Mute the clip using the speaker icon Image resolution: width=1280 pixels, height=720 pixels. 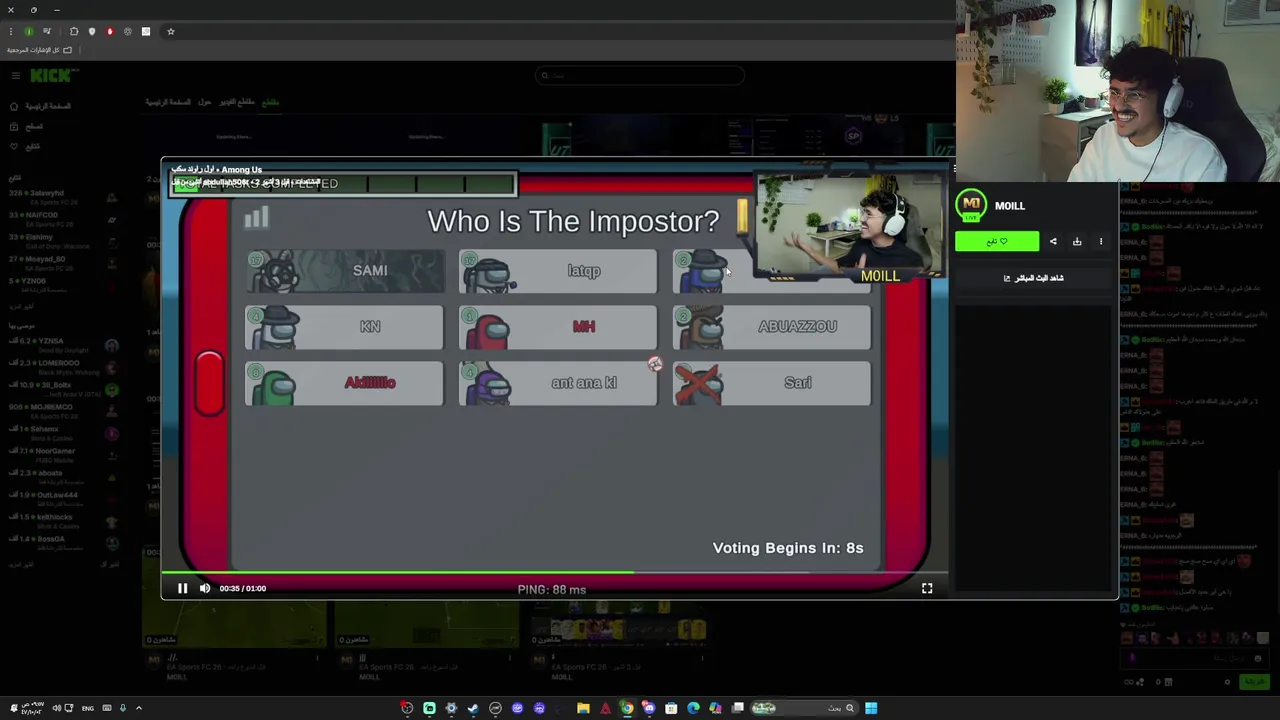click(205, 588)
